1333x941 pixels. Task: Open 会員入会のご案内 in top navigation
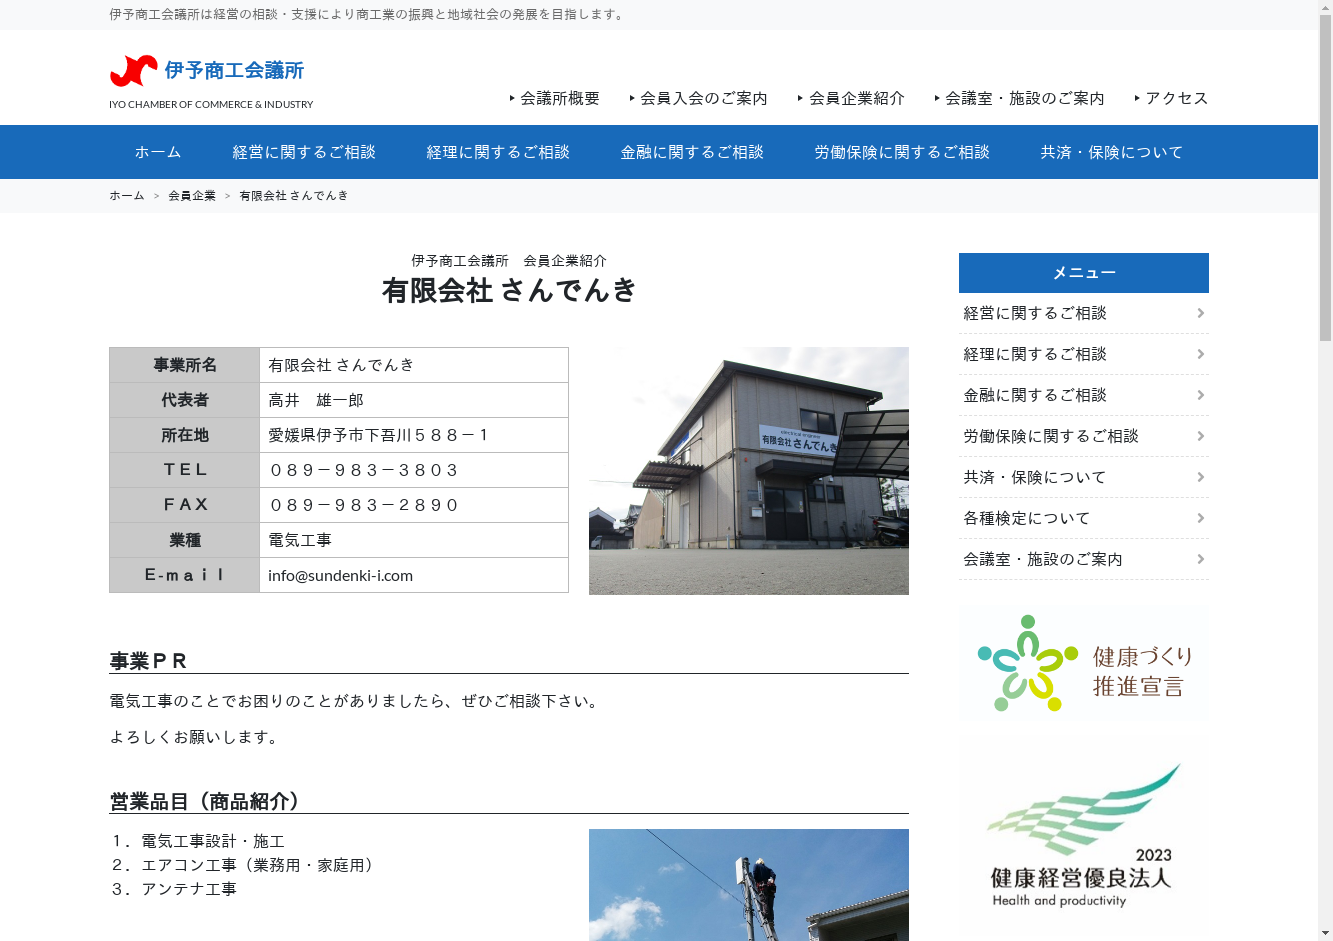(x=699, y=98)
